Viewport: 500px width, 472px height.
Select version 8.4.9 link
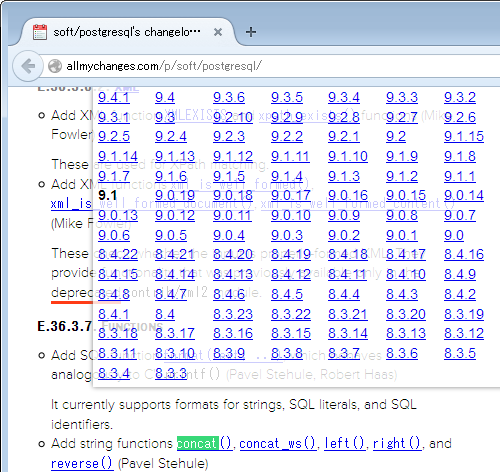point(460,275)
